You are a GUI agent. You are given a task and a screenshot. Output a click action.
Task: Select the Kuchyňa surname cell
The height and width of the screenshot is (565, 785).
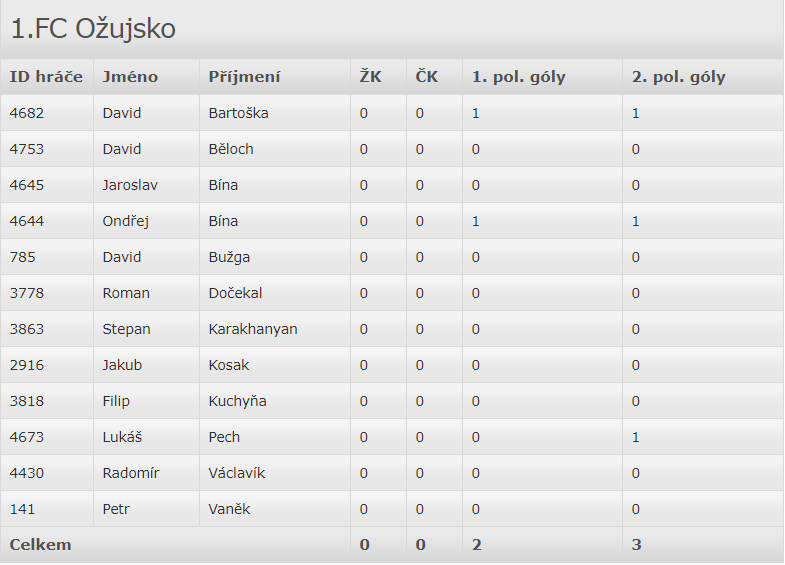237,401
